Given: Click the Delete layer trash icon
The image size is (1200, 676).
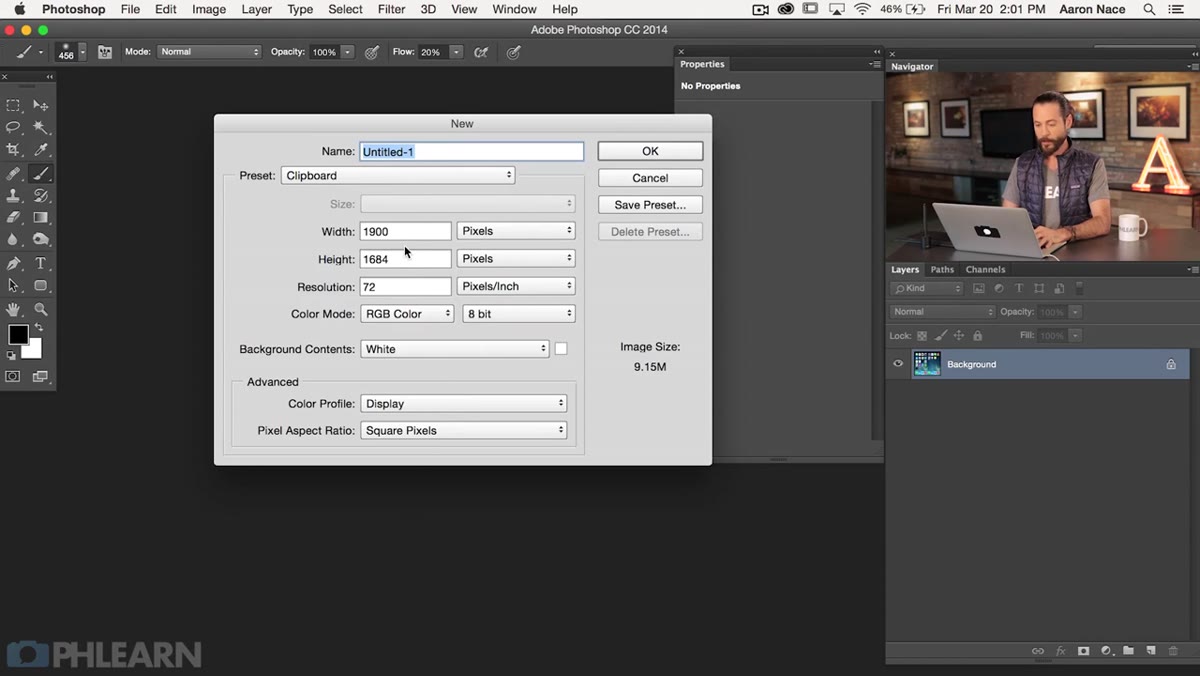Looking at the screenshot, I should pyautogui.click(x=1174, y=651).
